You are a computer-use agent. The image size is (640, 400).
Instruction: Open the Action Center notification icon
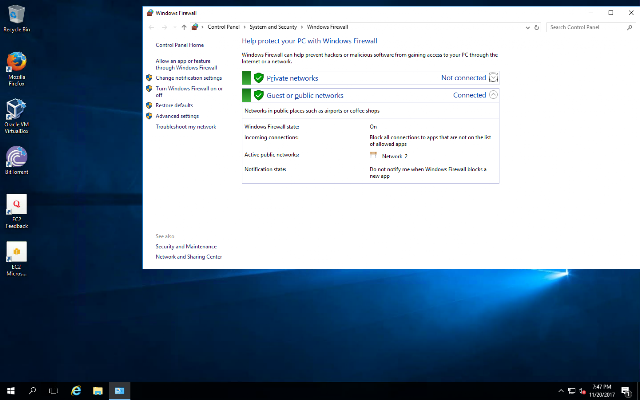coord(626,391)
